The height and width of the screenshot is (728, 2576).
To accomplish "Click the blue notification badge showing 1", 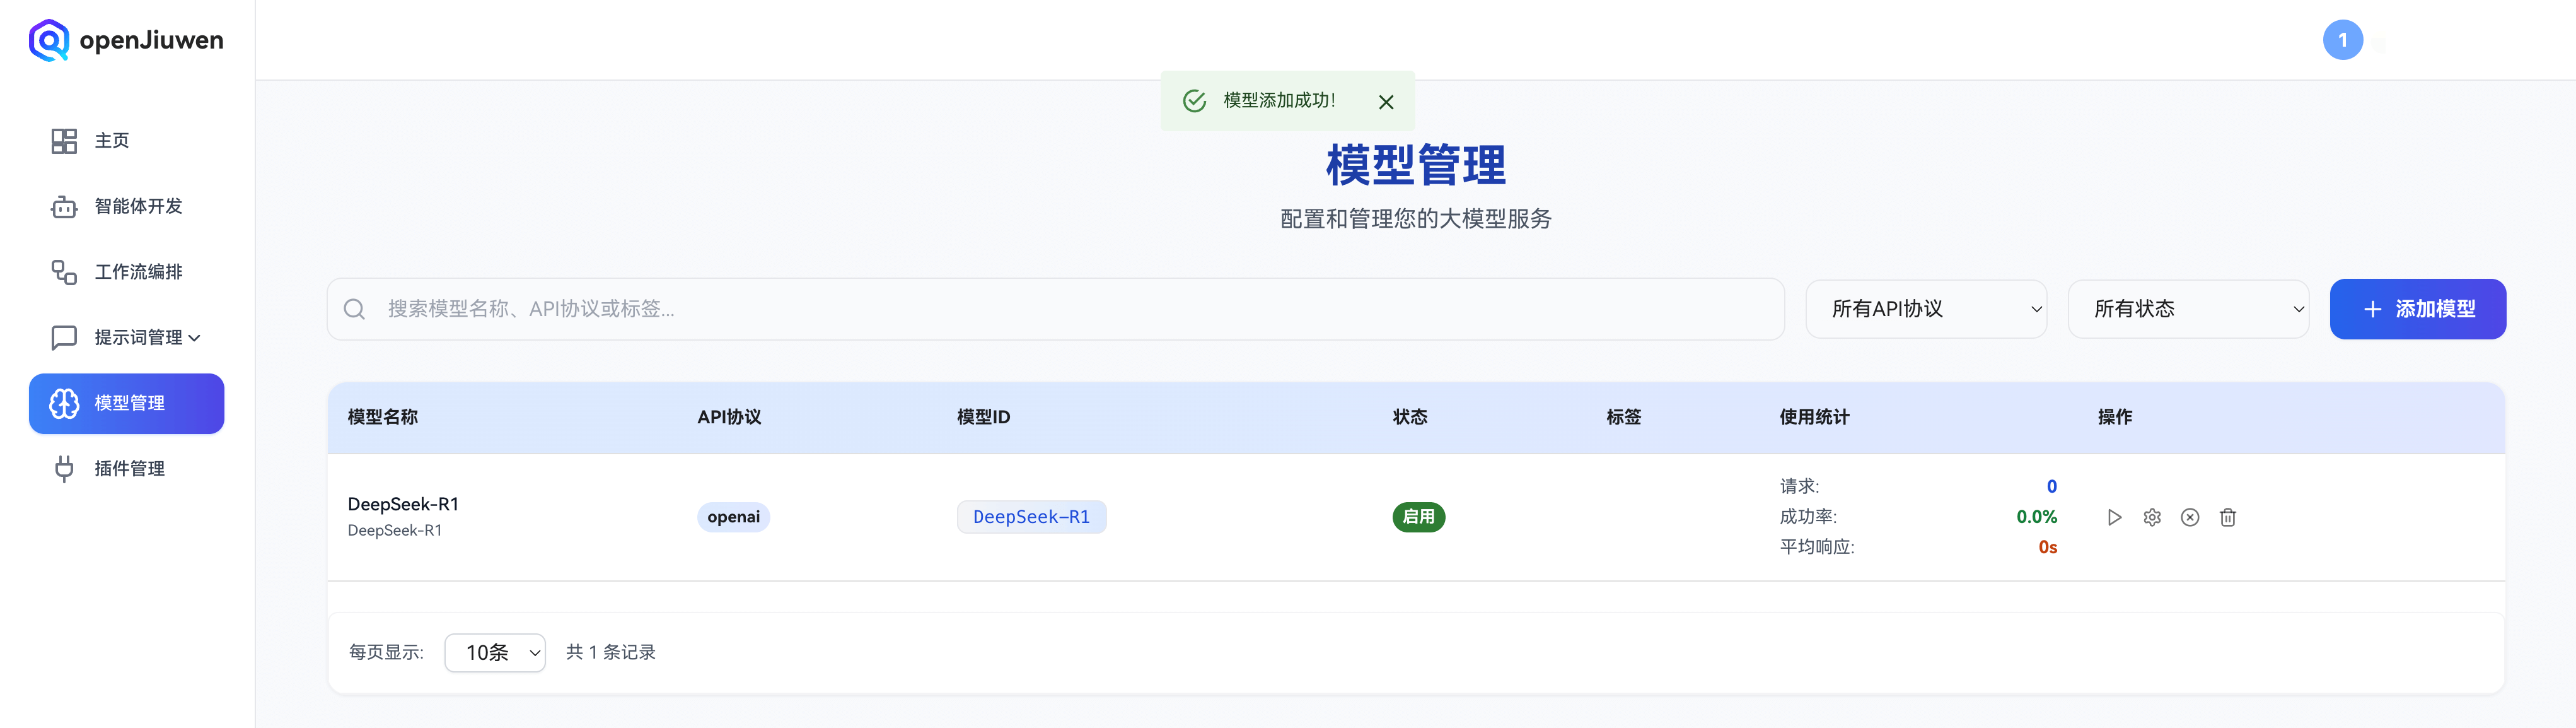I will 2344,39.
